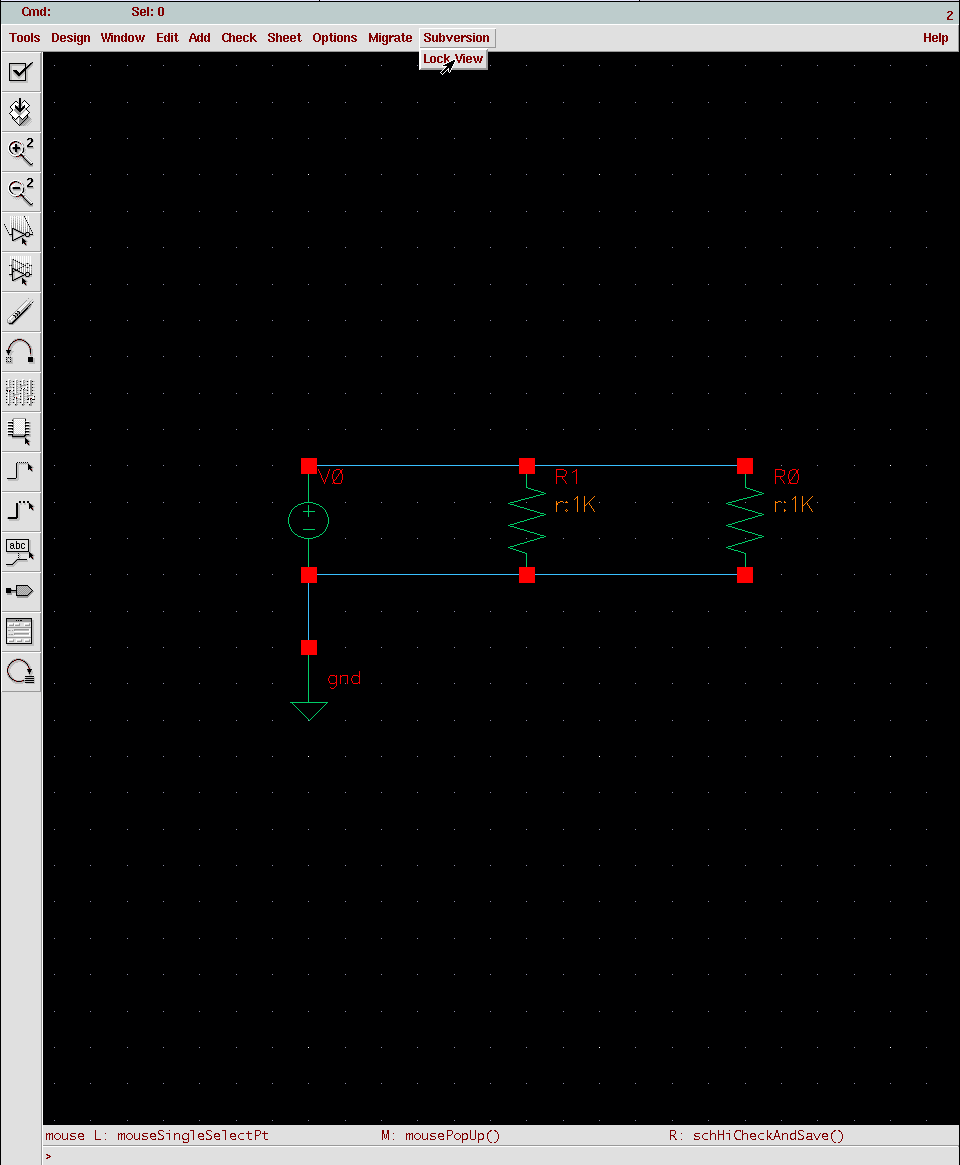The width and height of the screenshot is (960, 1165).
Task: Click the schHiCheckAndSave() status hint
Action: click(768, 1135)
